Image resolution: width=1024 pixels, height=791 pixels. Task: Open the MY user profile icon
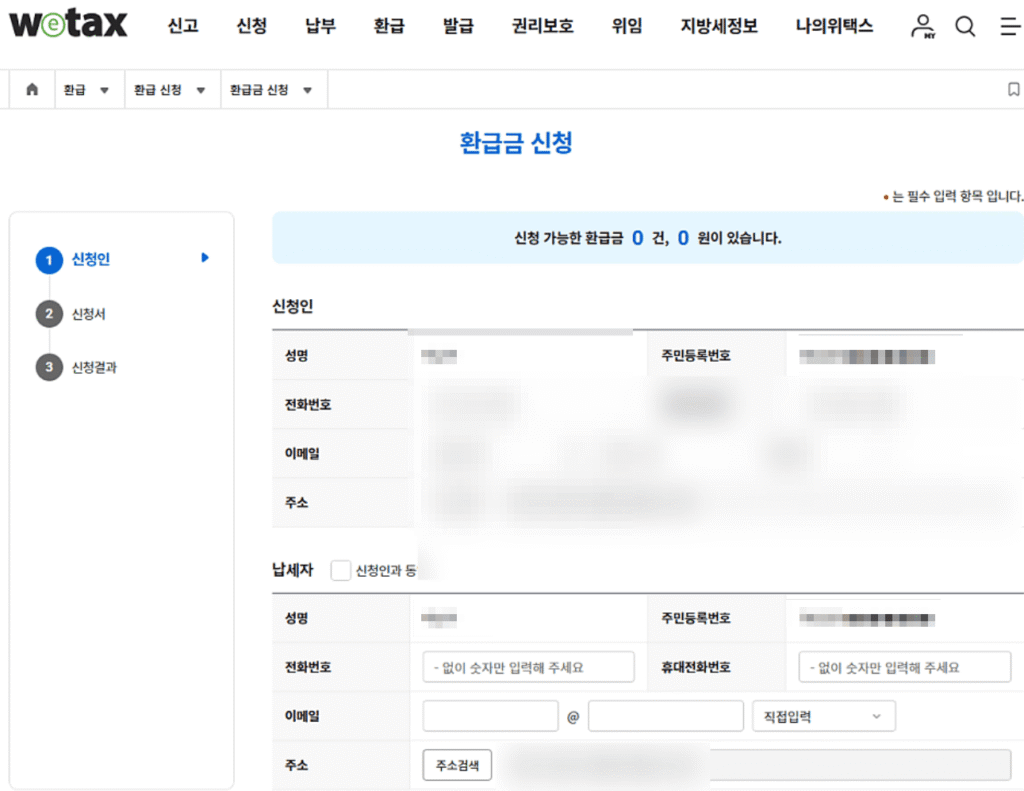(x=922, y=27)
